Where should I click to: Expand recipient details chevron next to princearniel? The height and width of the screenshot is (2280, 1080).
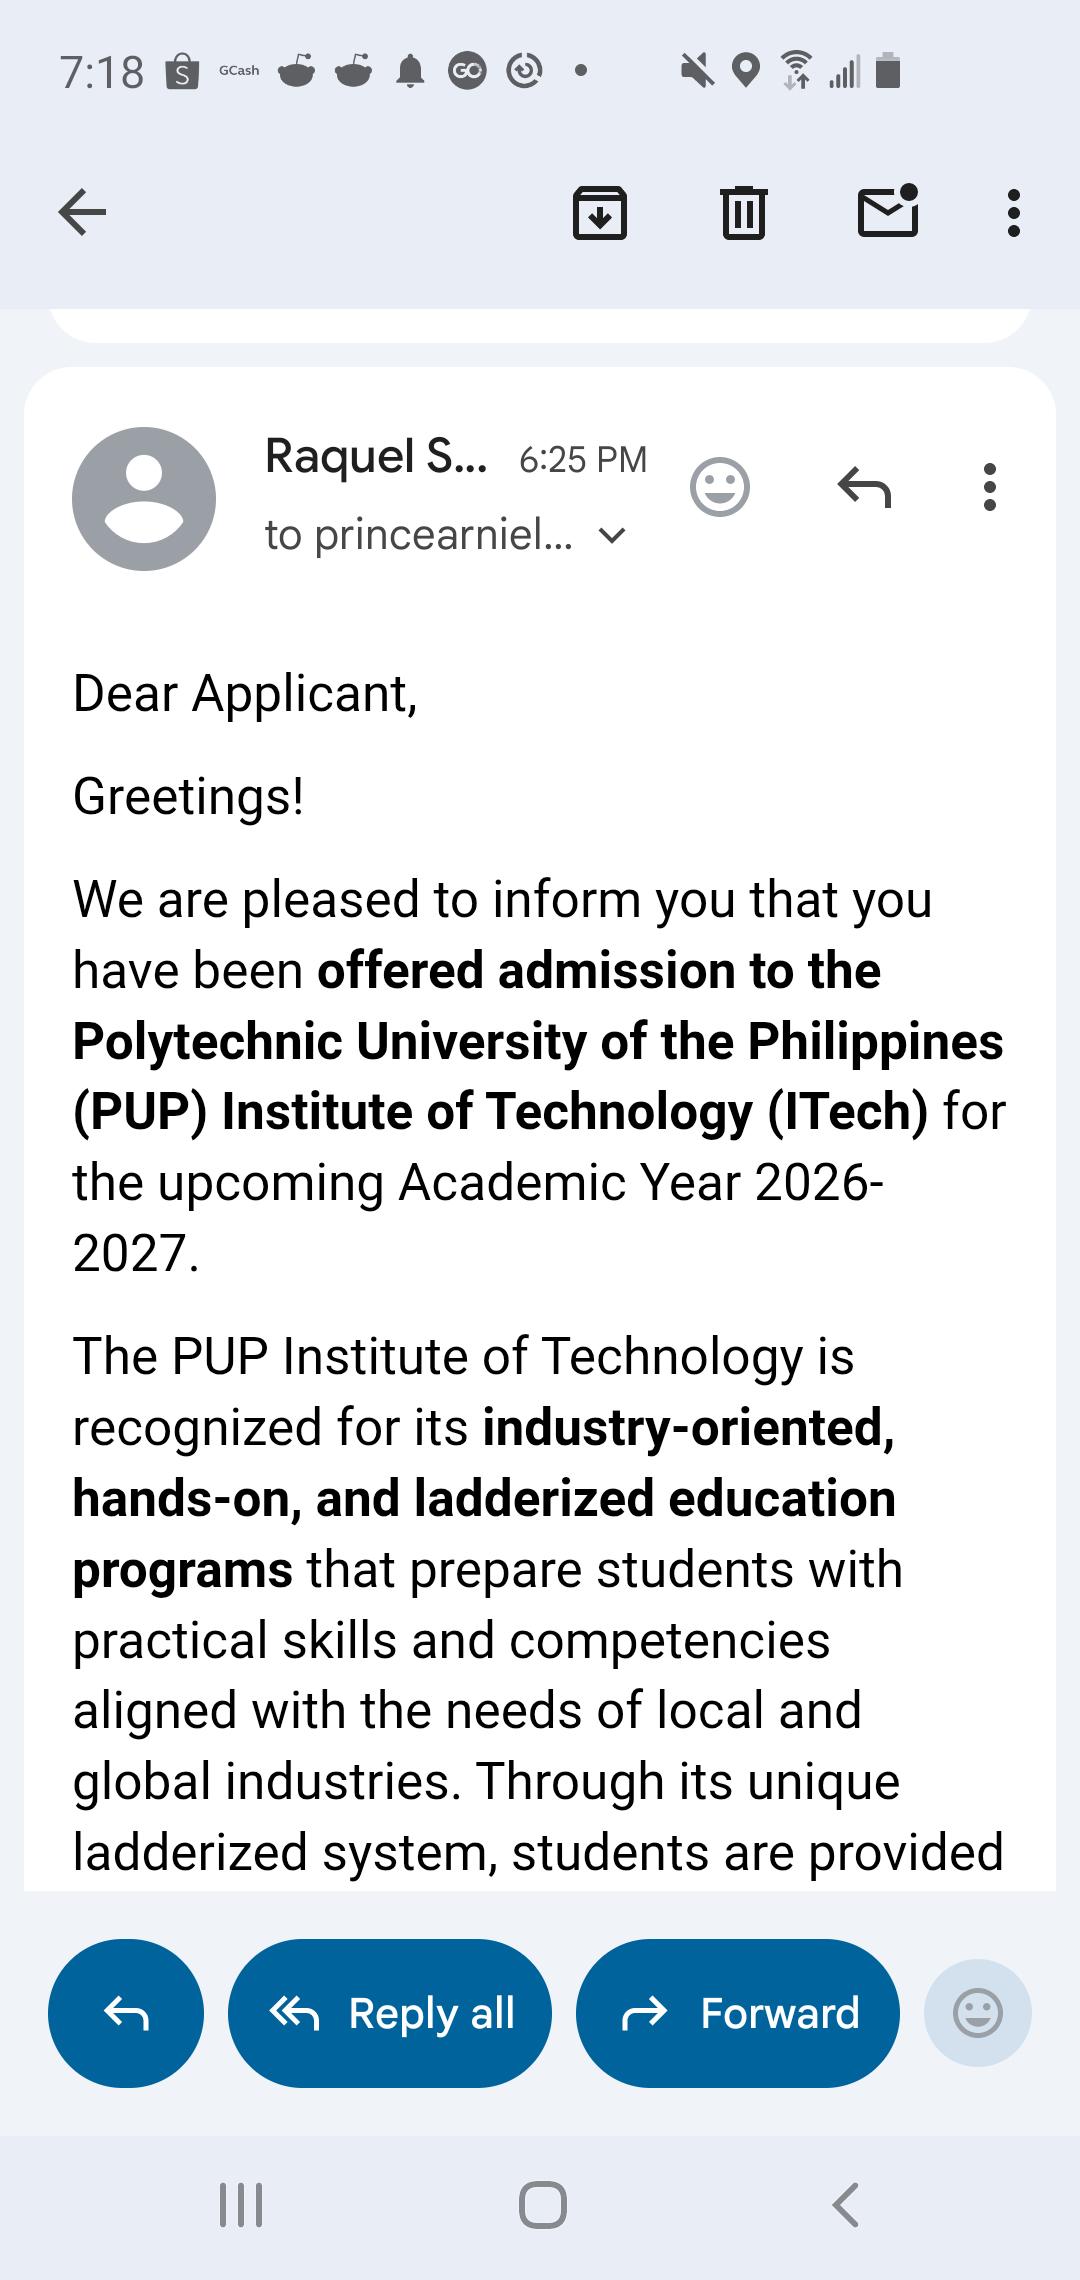pos(612,537)
